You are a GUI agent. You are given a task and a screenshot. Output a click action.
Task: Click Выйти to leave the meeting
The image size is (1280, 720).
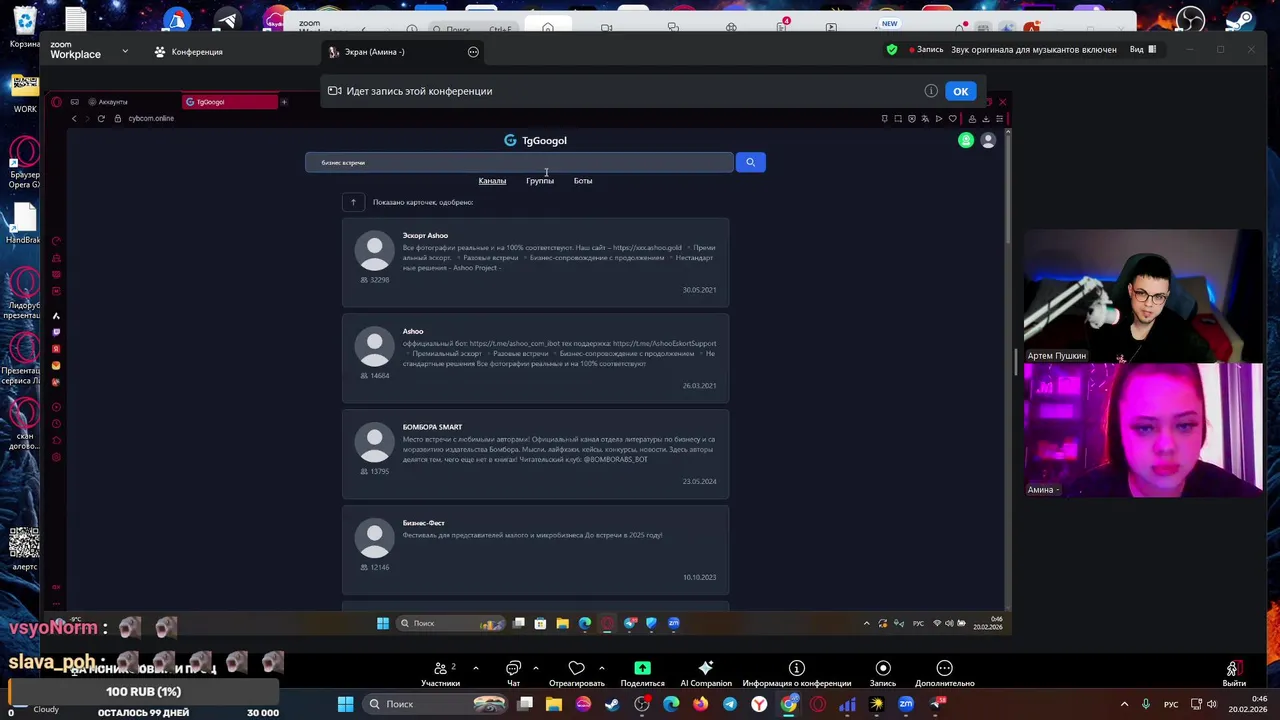tap(1234, 674)
